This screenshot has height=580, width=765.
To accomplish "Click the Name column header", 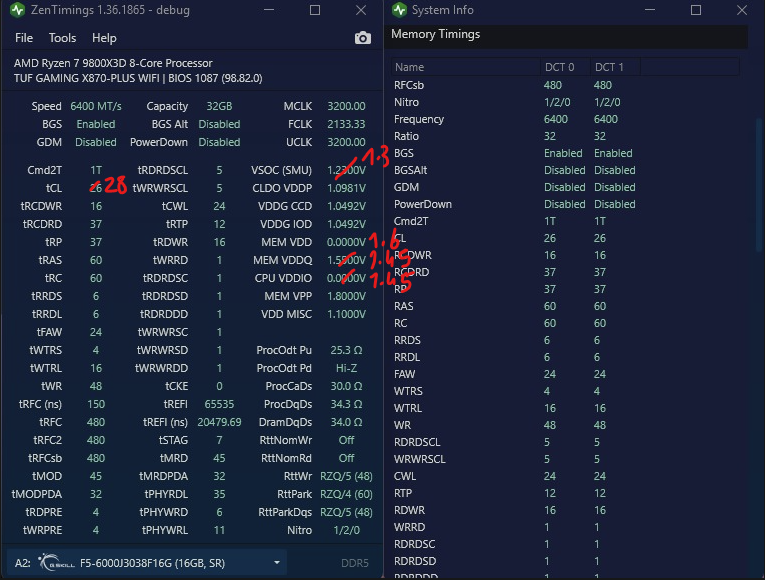I will (466, 67).
